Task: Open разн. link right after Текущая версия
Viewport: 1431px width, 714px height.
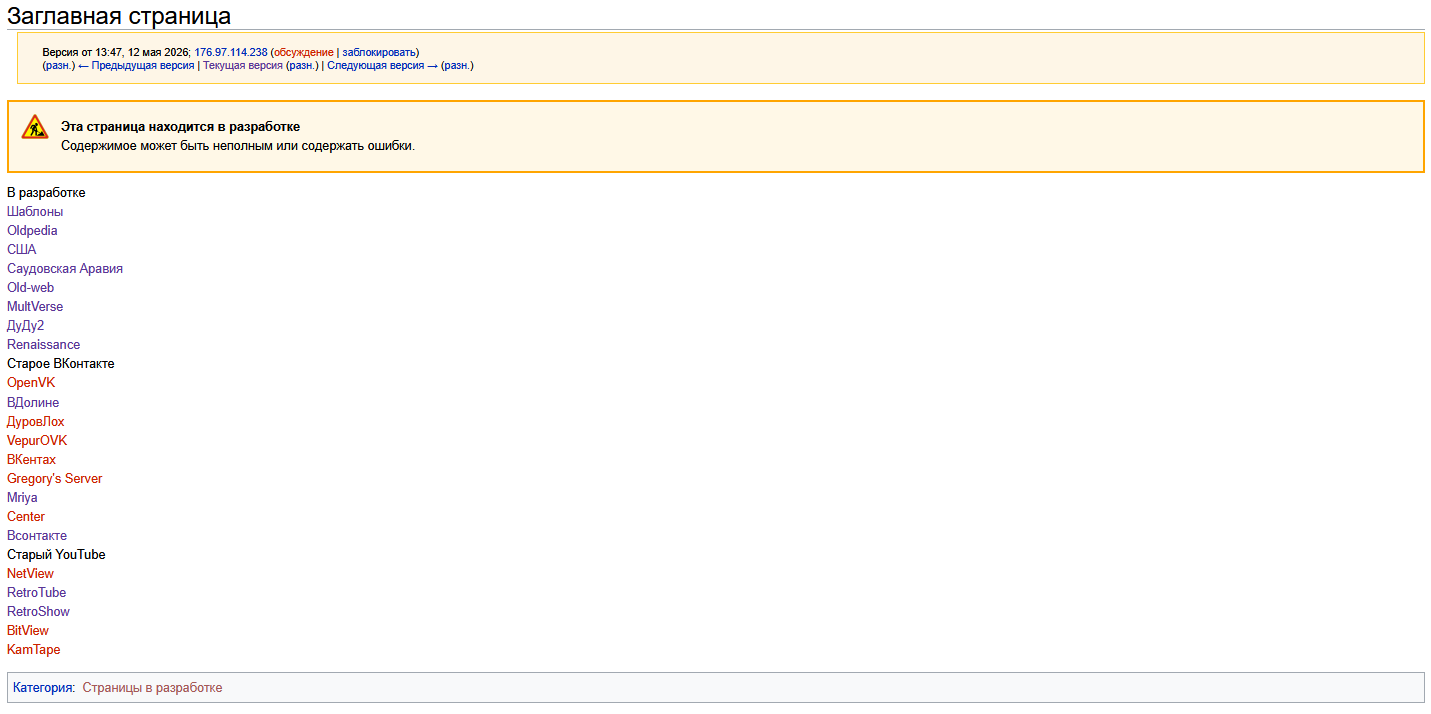Action: (x=302, y=65)
